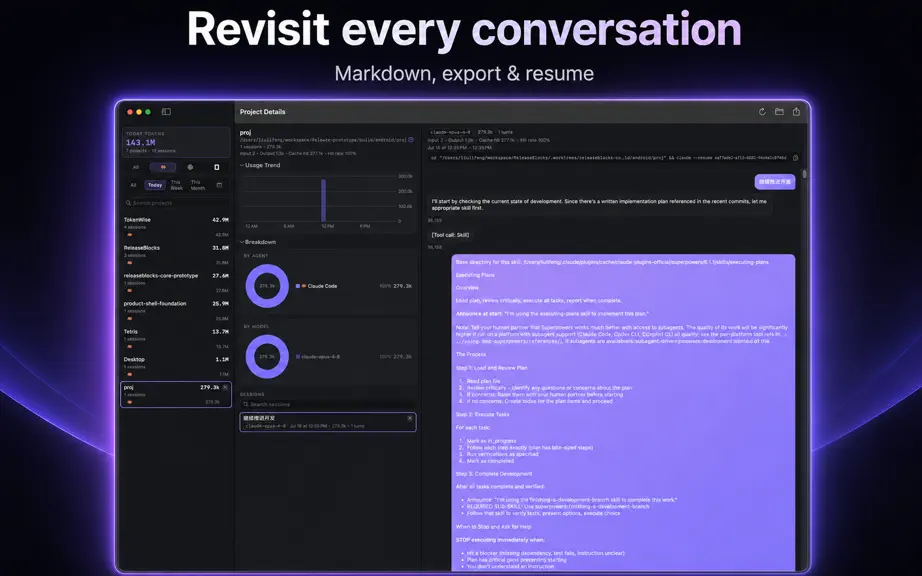Click the macOS yellow minimize button
The height and width of the screenshot is (576, 922).
pos(139,112)
